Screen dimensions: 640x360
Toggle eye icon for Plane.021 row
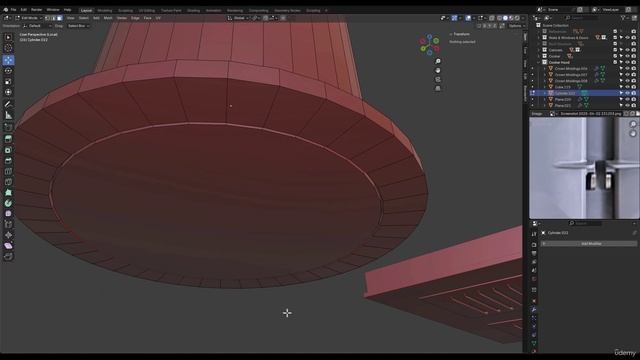click(x=627, y=105)
